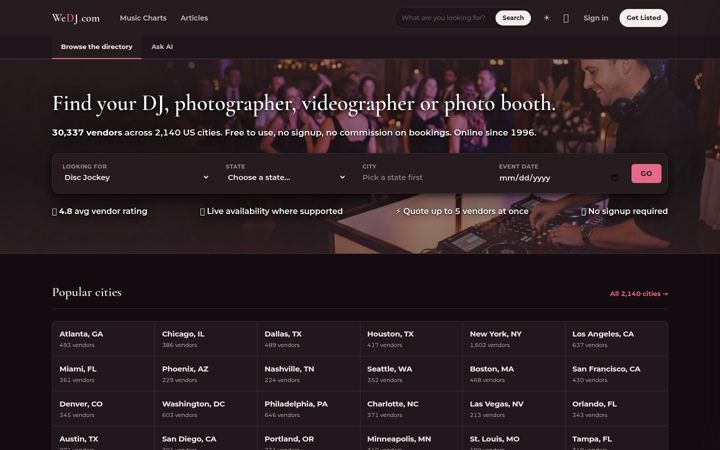Click 'Quote up to 5 vendors at once'

click(466, 211)
